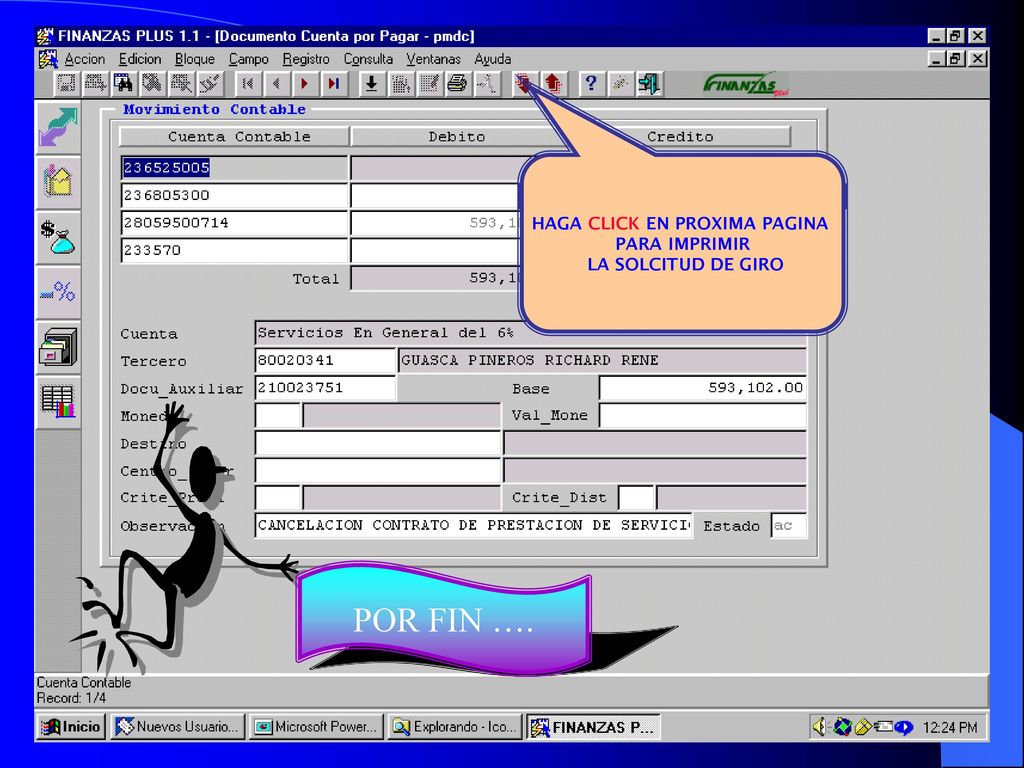1024x768 pixels.
Task: Click the Debito column header
Action: tap(456, 136)
